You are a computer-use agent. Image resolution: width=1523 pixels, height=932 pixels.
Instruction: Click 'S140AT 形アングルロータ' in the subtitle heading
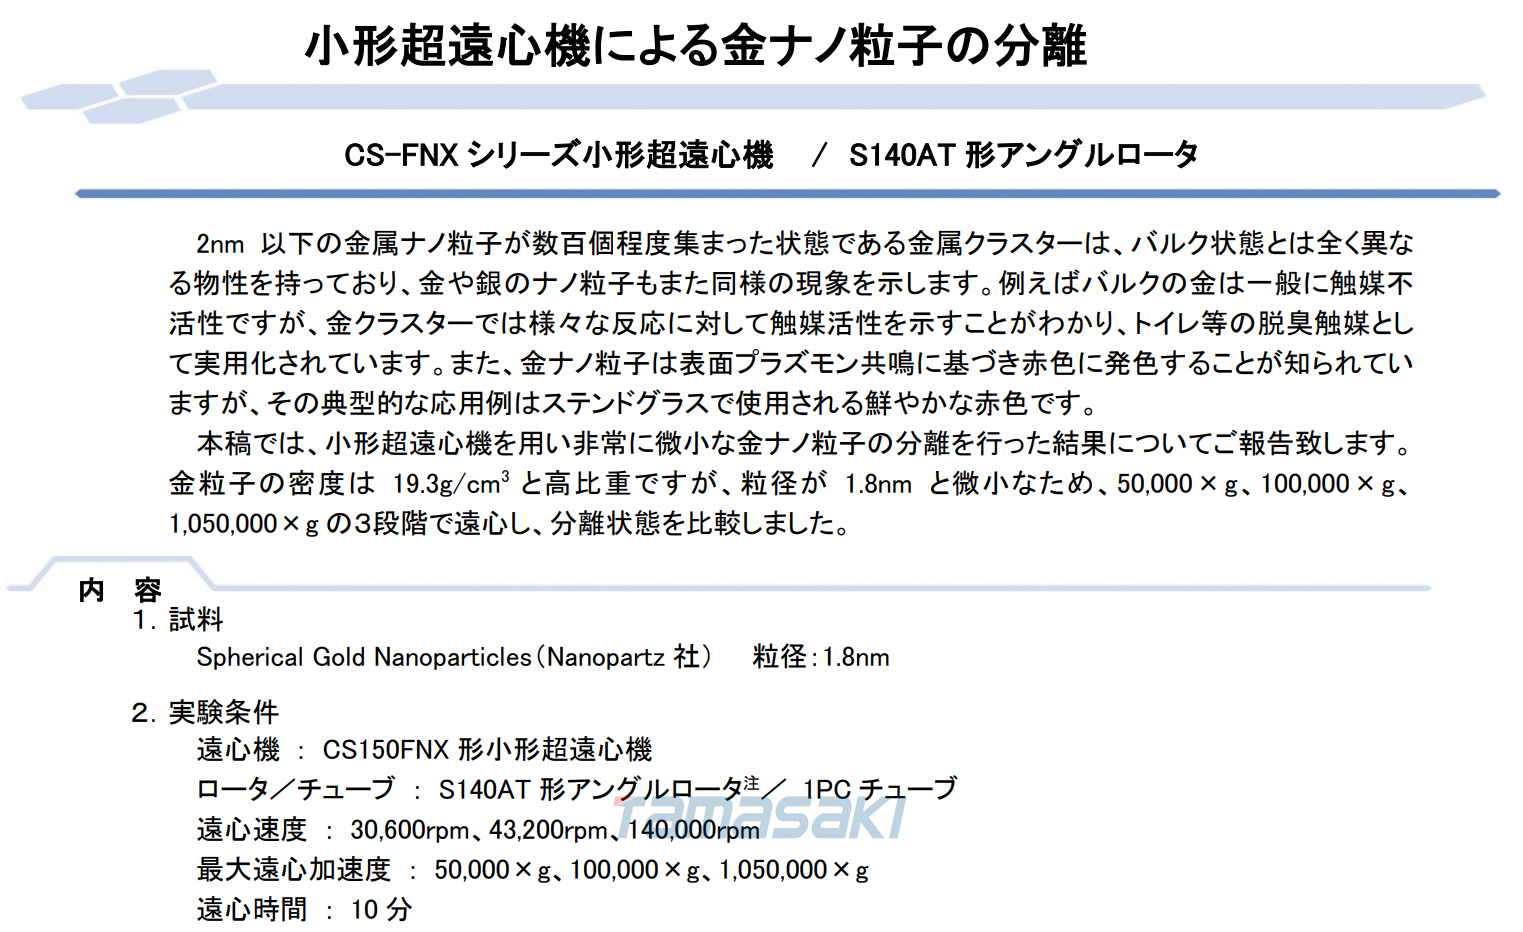[1023, 155]
